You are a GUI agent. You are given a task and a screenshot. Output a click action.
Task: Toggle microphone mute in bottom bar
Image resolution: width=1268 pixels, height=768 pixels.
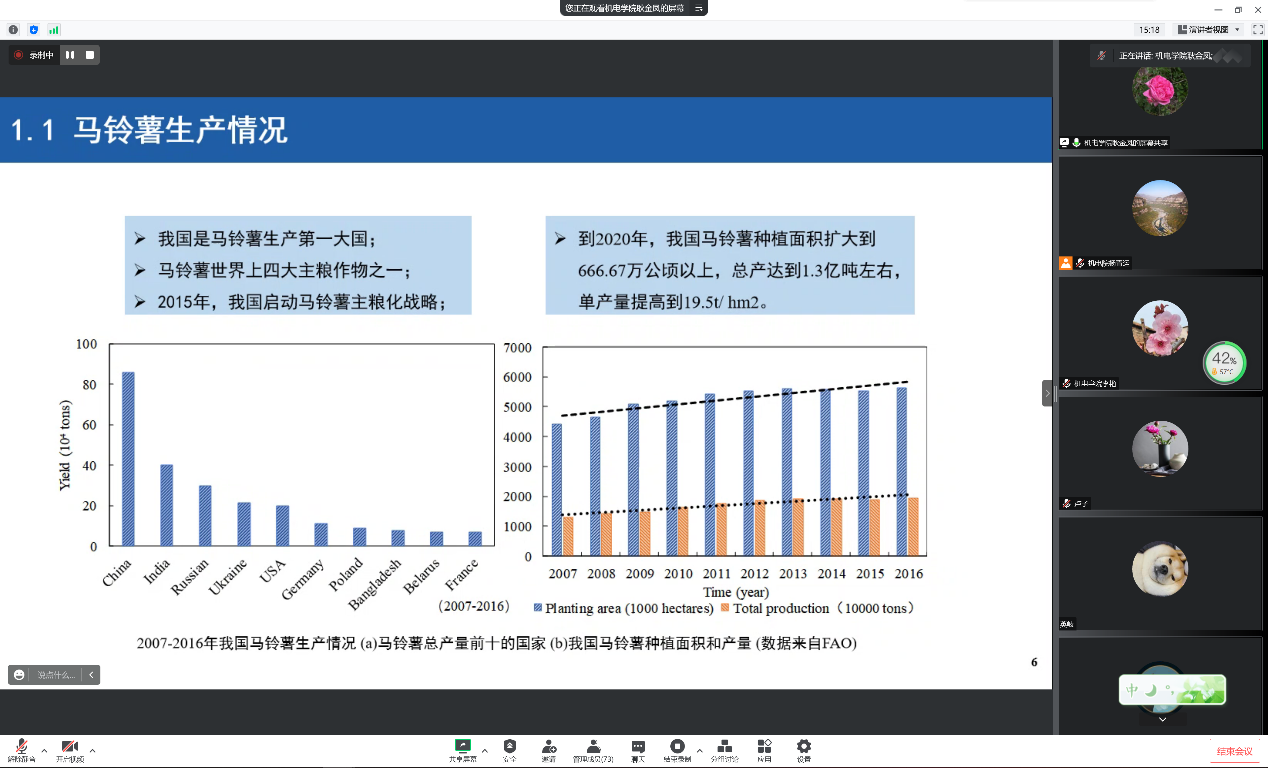pyautogui.click(x=21, y=749)
